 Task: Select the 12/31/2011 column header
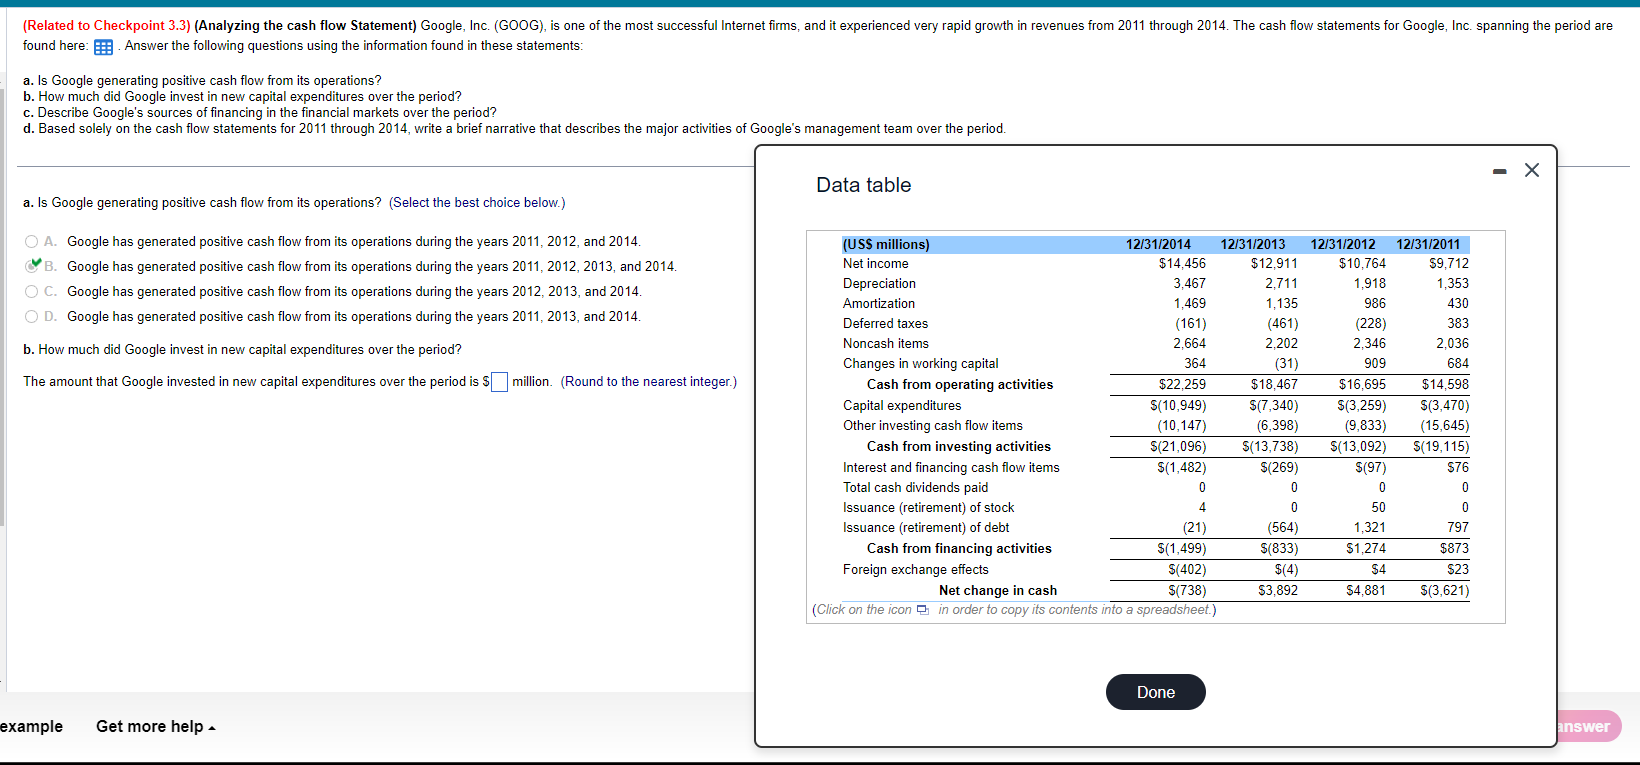tap(1428, 244)
